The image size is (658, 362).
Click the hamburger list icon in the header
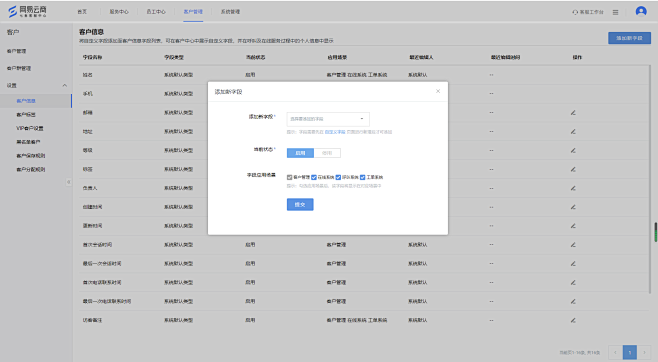(x=615, y=12)
